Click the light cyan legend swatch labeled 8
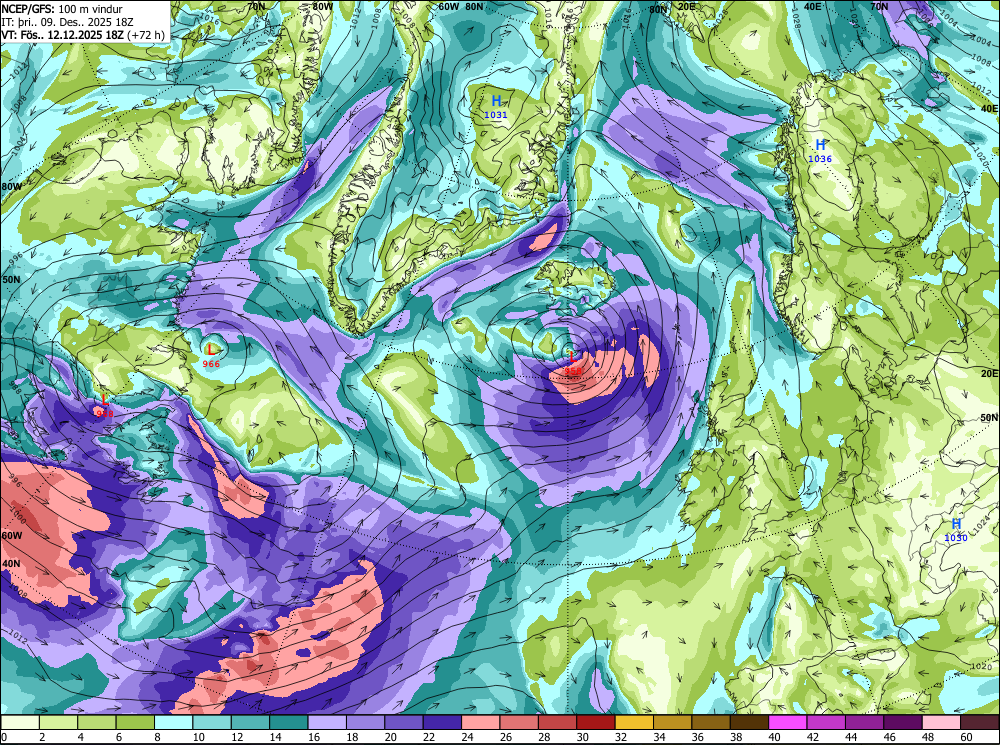 click(x=173, y=722)
